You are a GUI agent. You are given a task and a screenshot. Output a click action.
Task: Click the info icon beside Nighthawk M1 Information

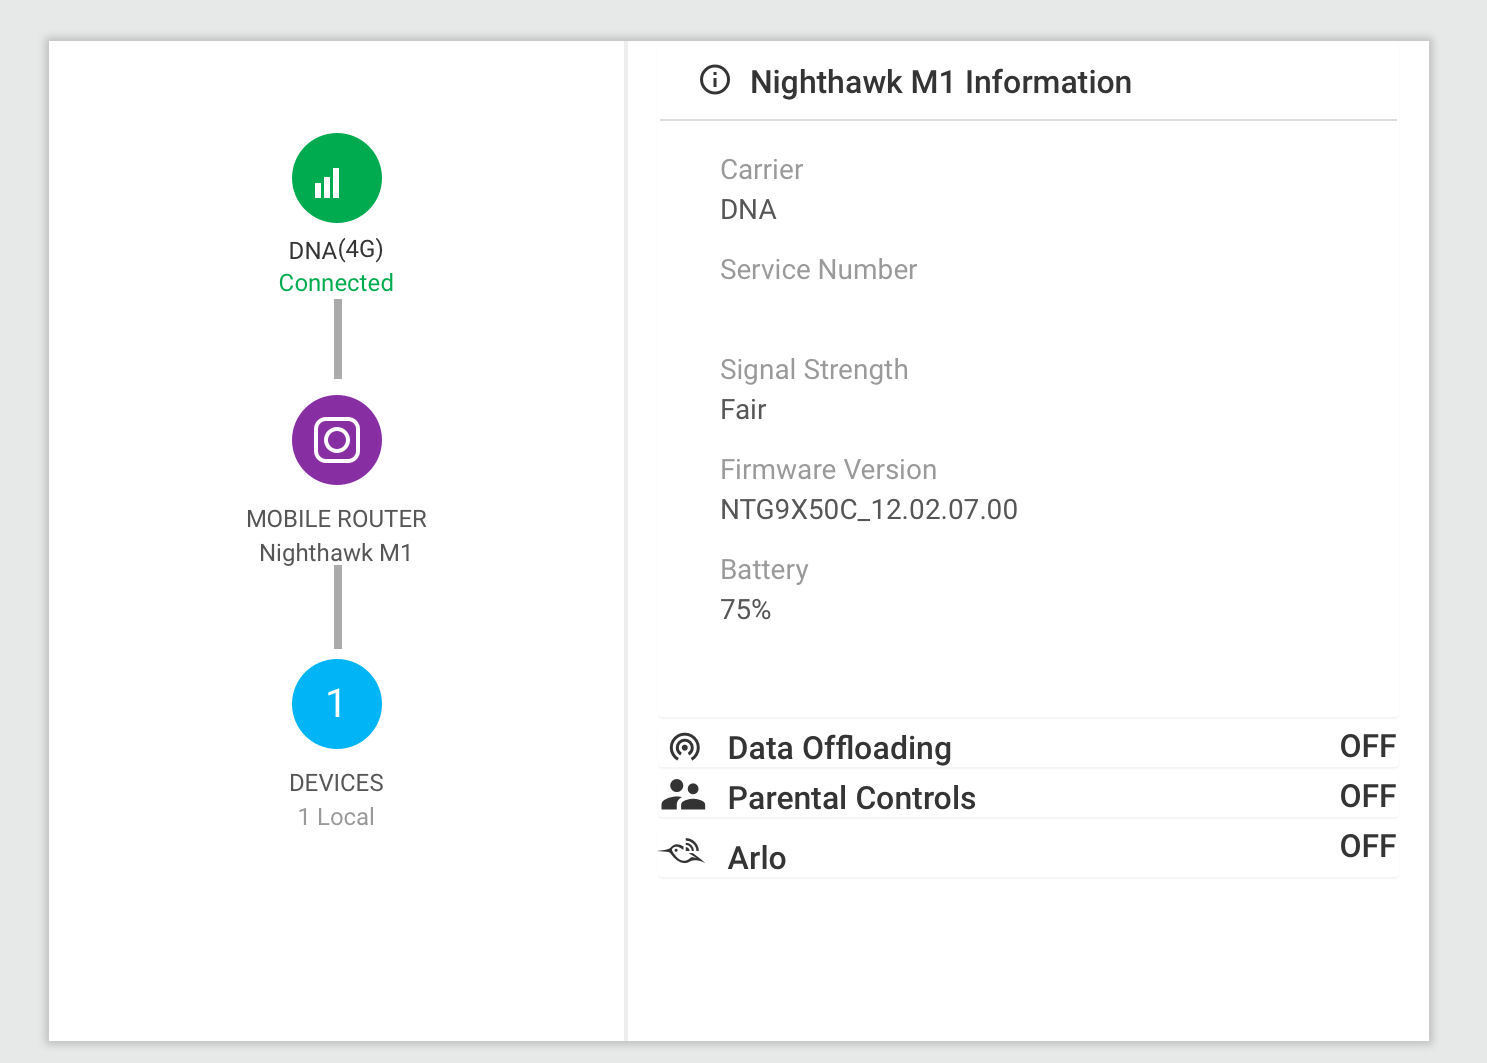click(x=714, y=80)
